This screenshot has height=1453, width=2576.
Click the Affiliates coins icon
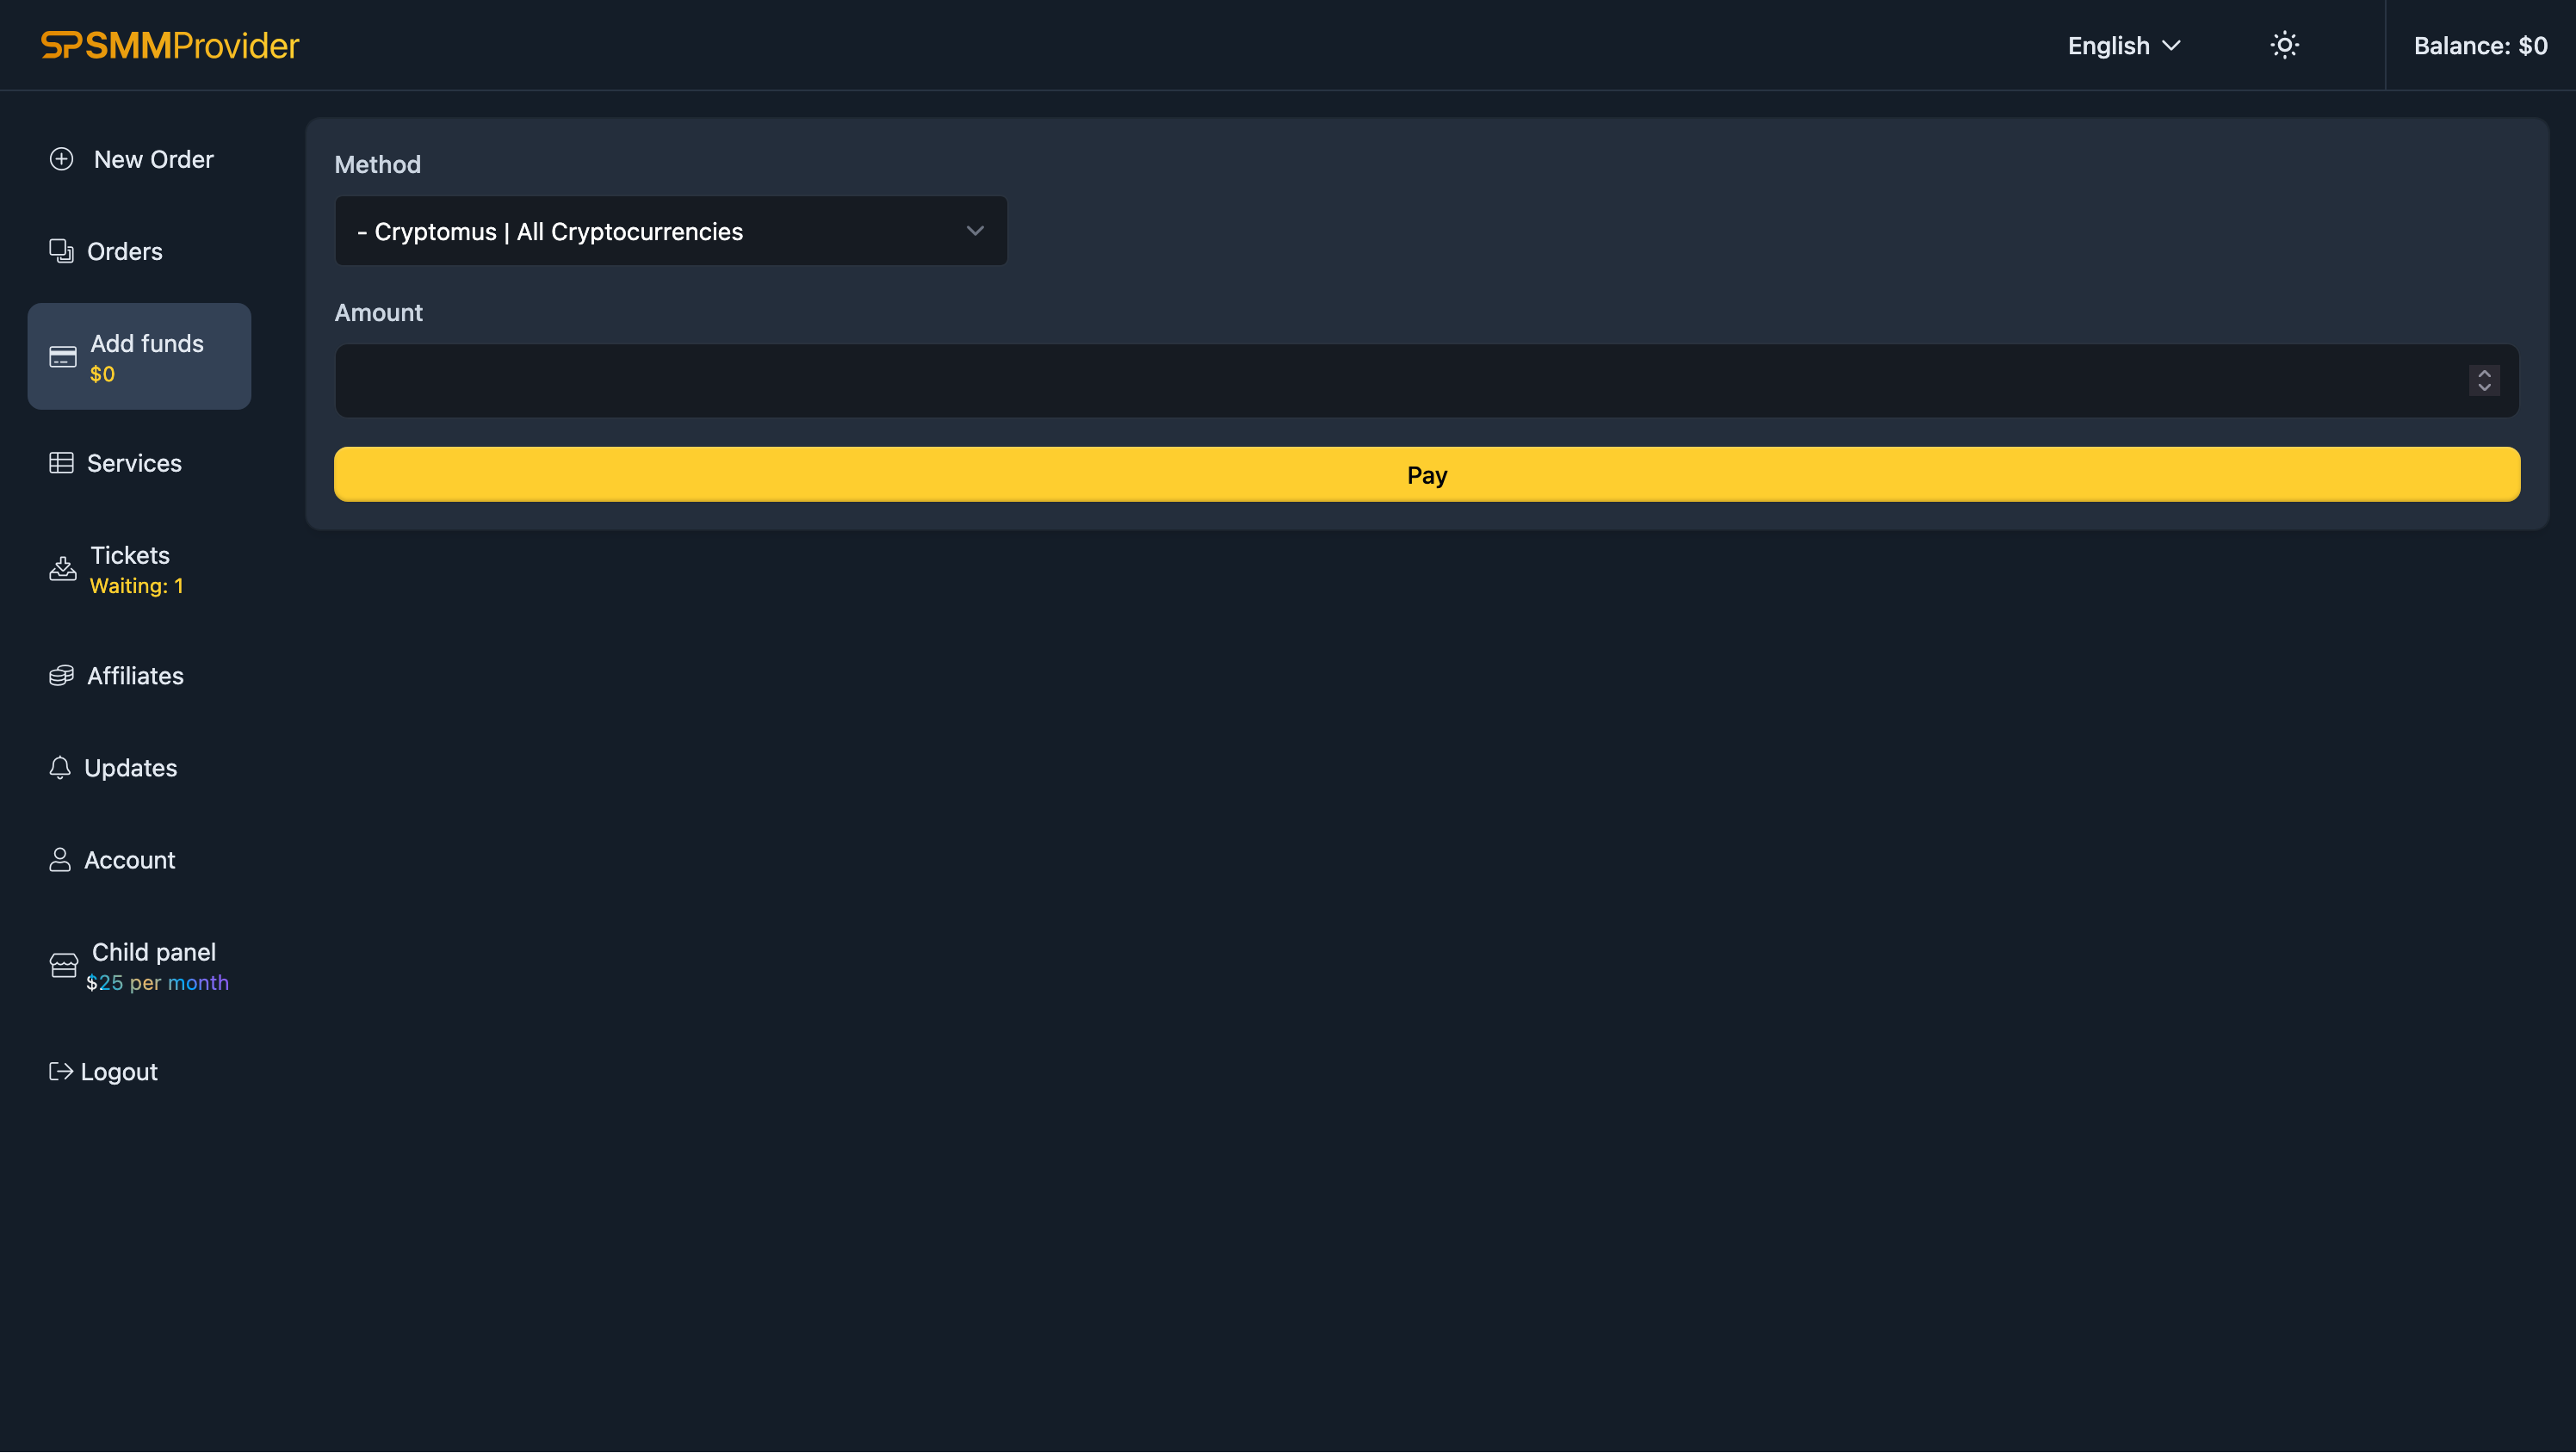[61, 676]
